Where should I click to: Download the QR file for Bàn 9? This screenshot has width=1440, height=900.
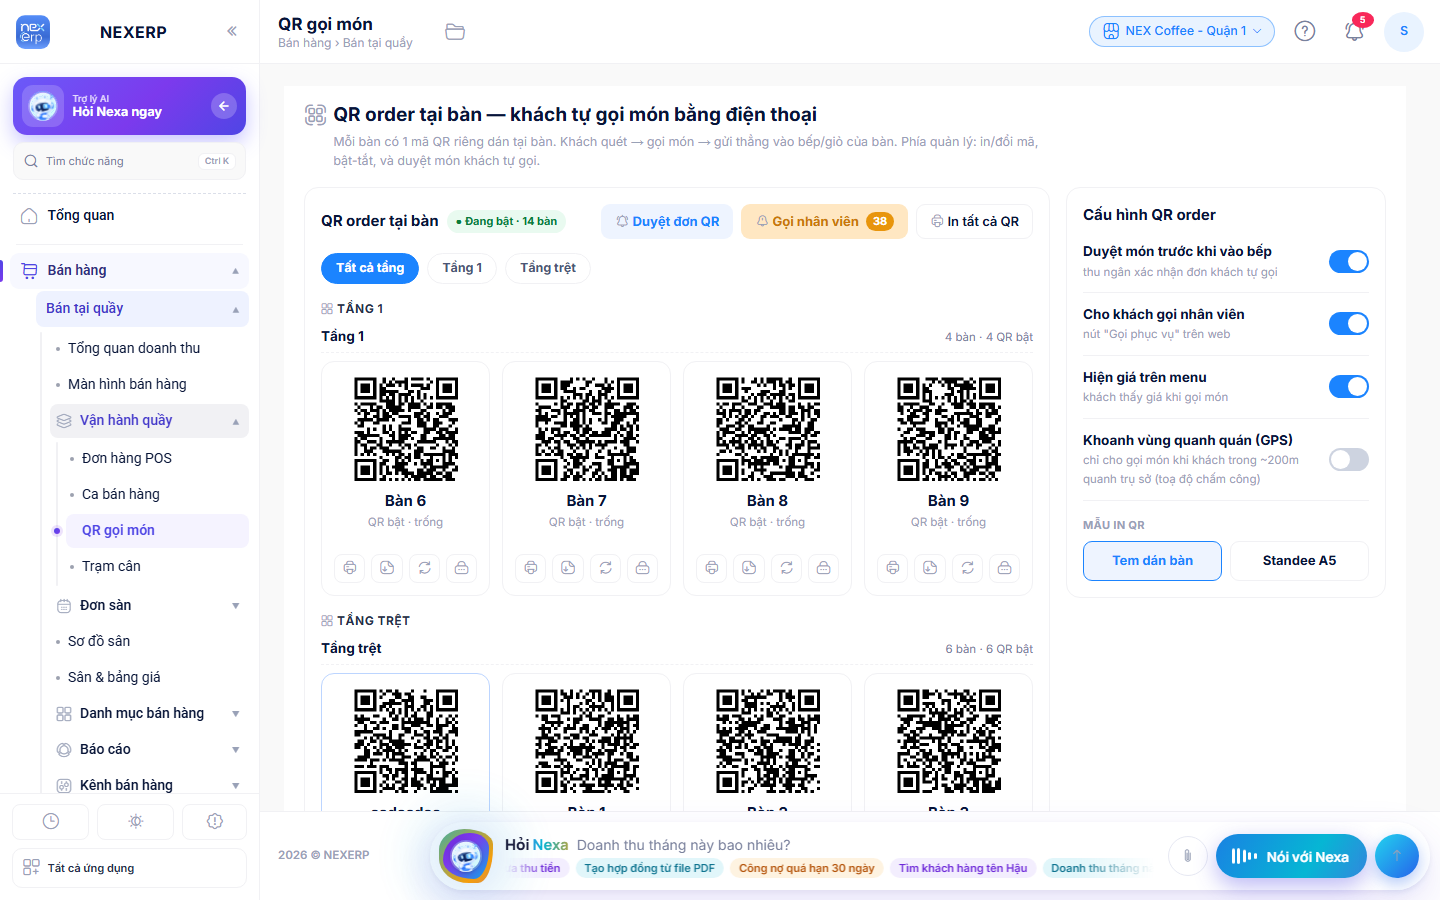pos(930,568)
